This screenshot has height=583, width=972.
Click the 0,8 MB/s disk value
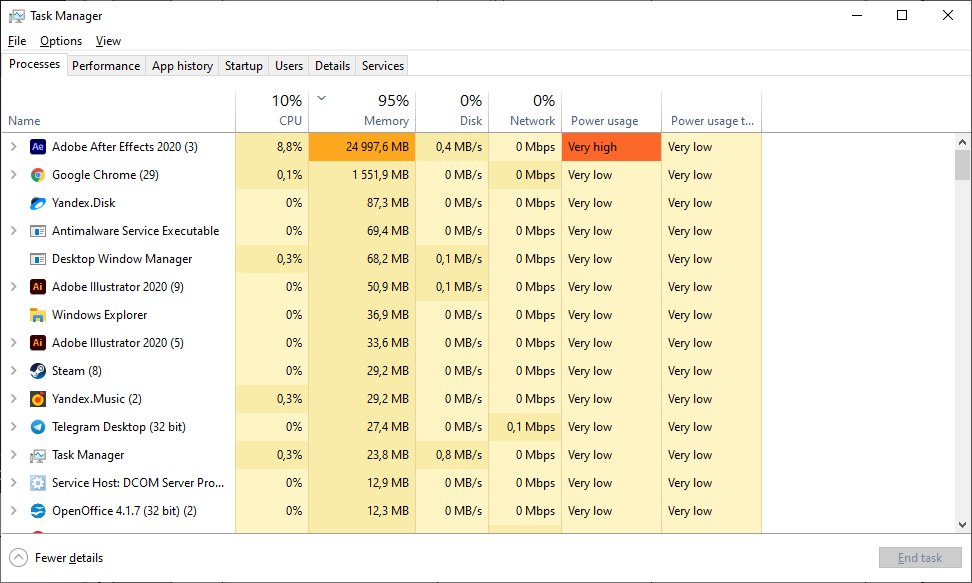pos(459,455)
